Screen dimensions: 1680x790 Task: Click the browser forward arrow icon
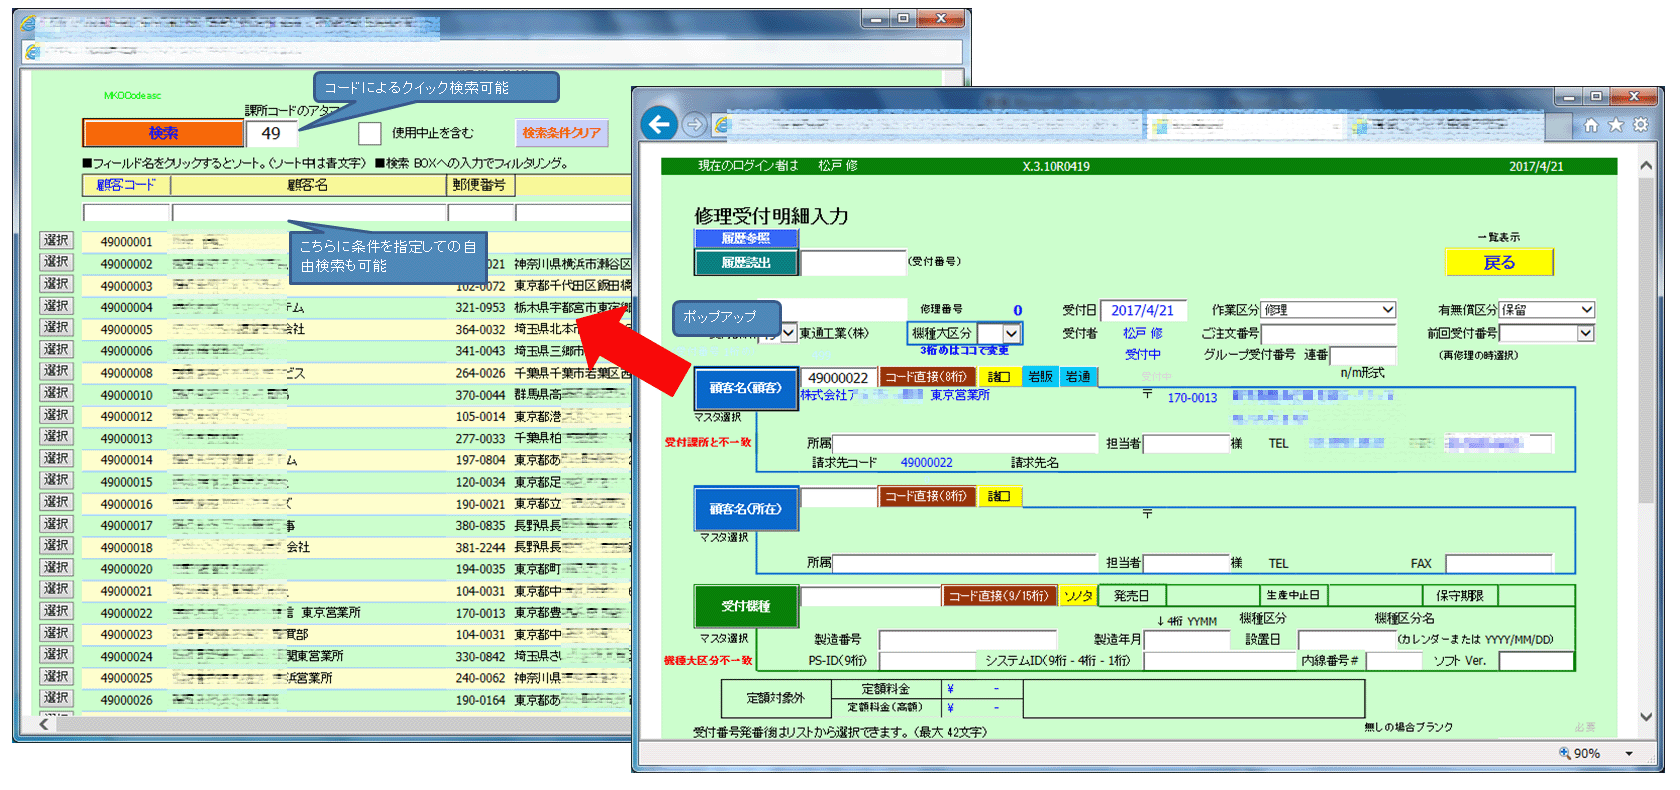coord(693,124)
